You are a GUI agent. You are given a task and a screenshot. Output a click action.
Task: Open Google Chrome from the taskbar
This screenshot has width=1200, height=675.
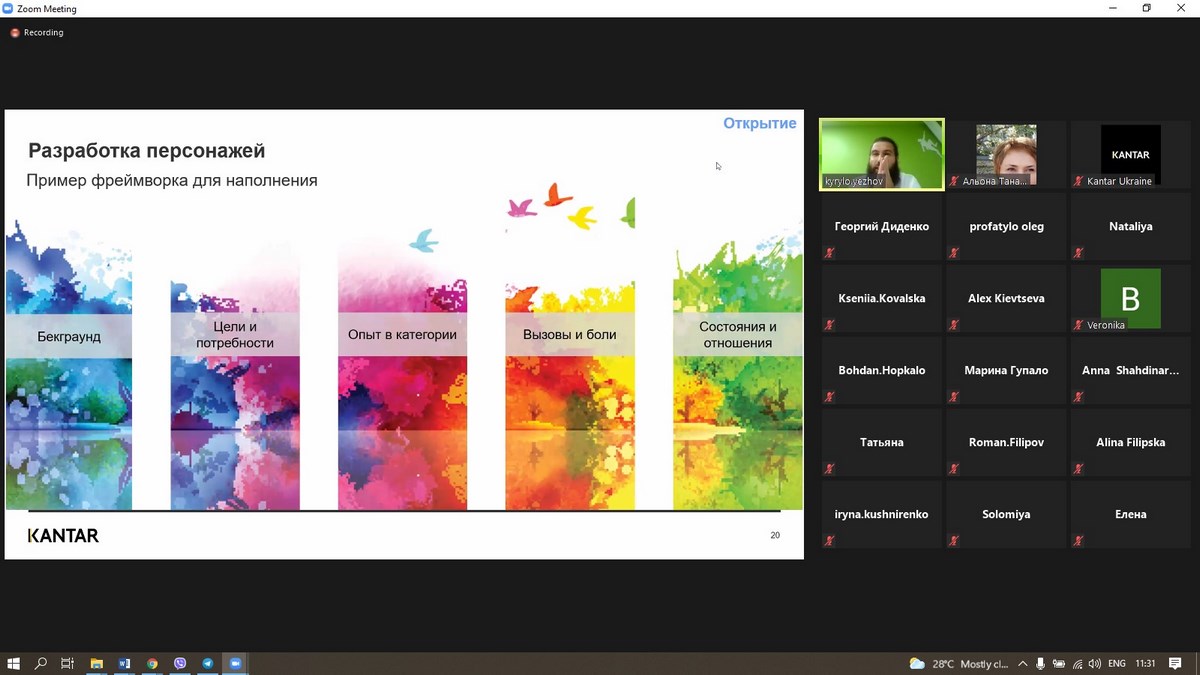coord(152,663)
